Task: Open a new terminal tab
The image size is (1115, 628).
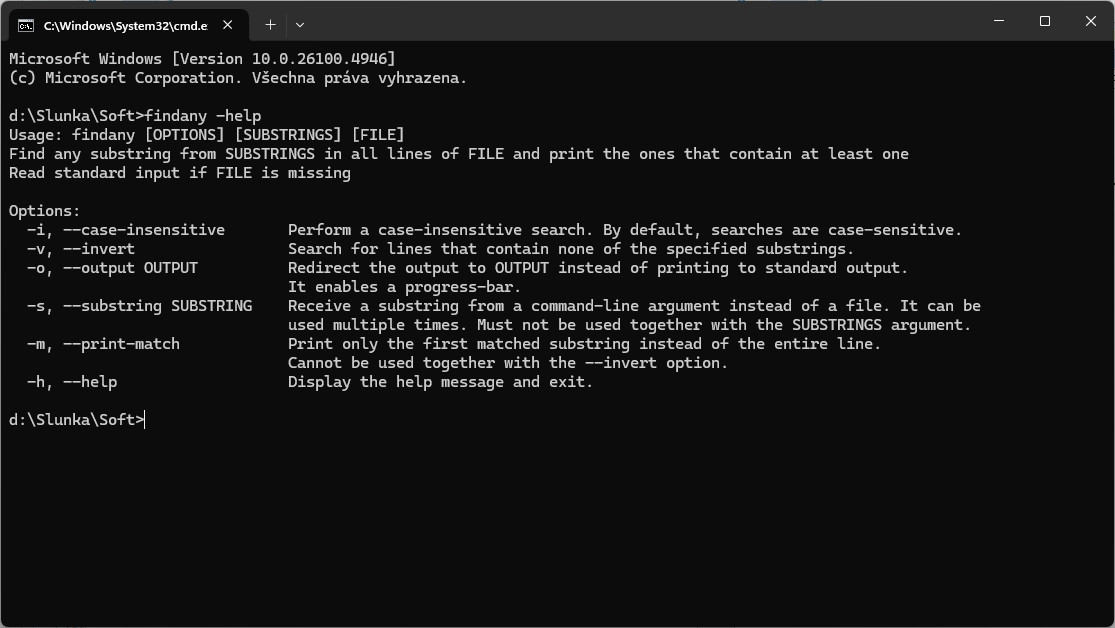Action: pos(270,24)
